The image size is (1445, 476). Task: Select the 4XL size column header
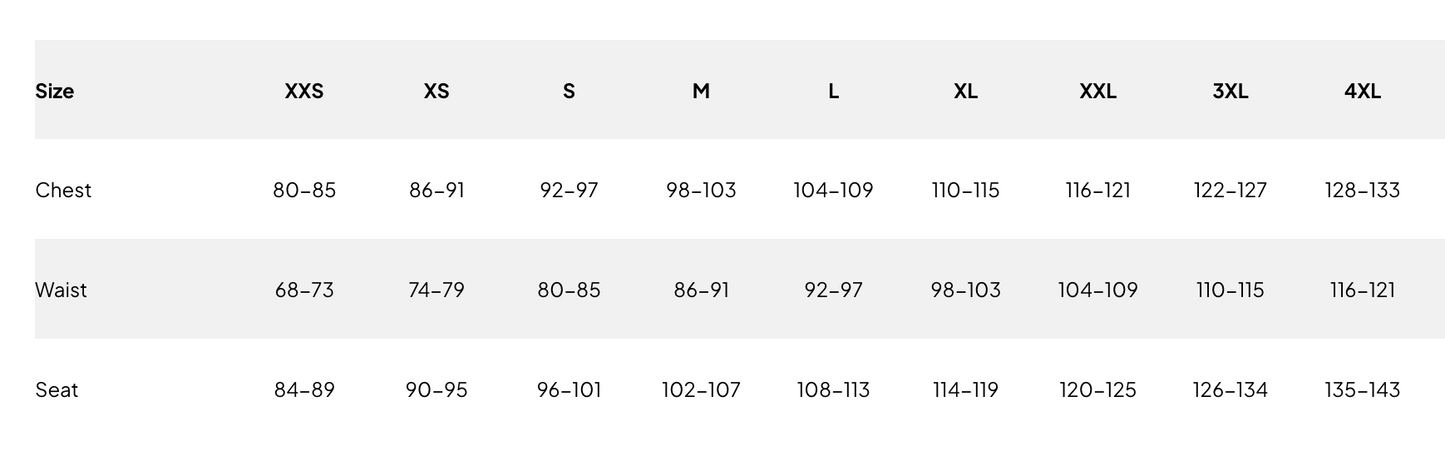[1362, 91]
